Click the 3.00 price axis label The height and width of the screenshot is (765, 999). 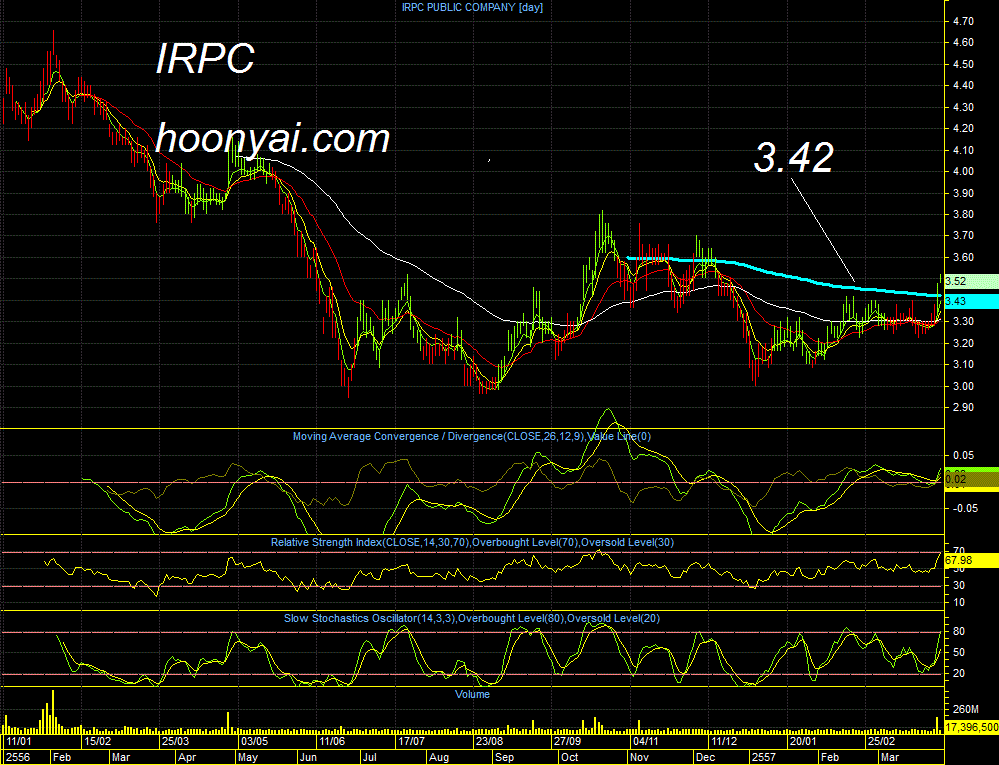[x=963, y=386]
